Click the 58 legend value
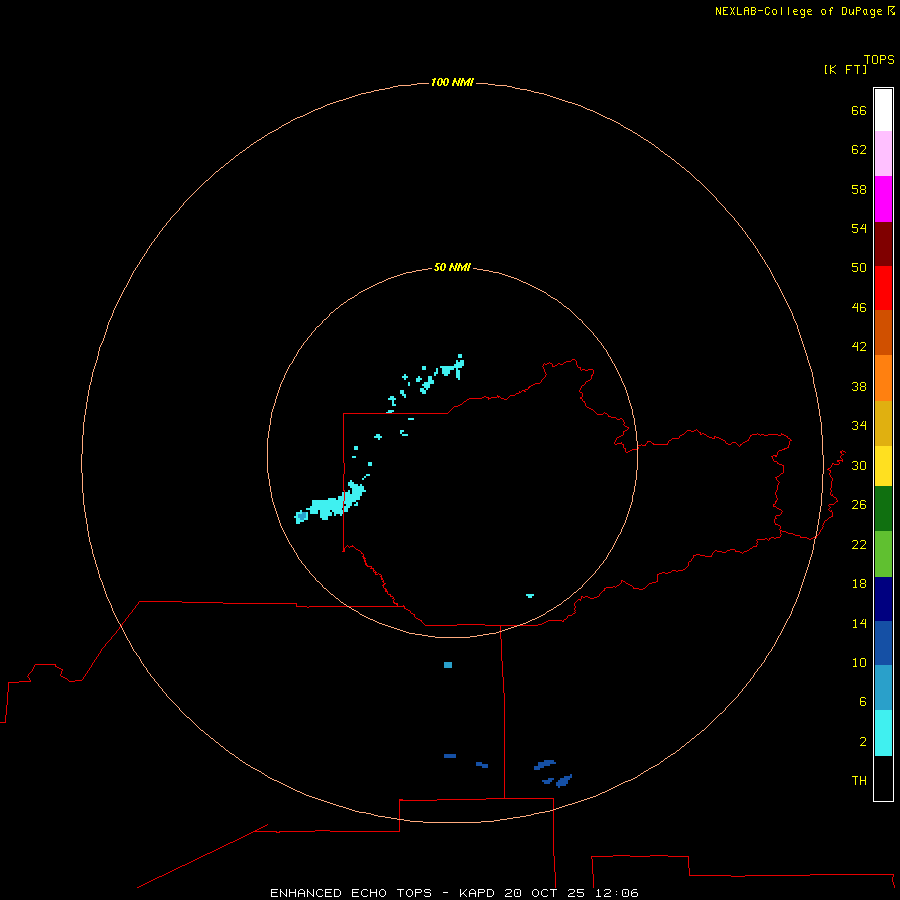The width and height of the screenshot is (900, 900). point(859,190)
